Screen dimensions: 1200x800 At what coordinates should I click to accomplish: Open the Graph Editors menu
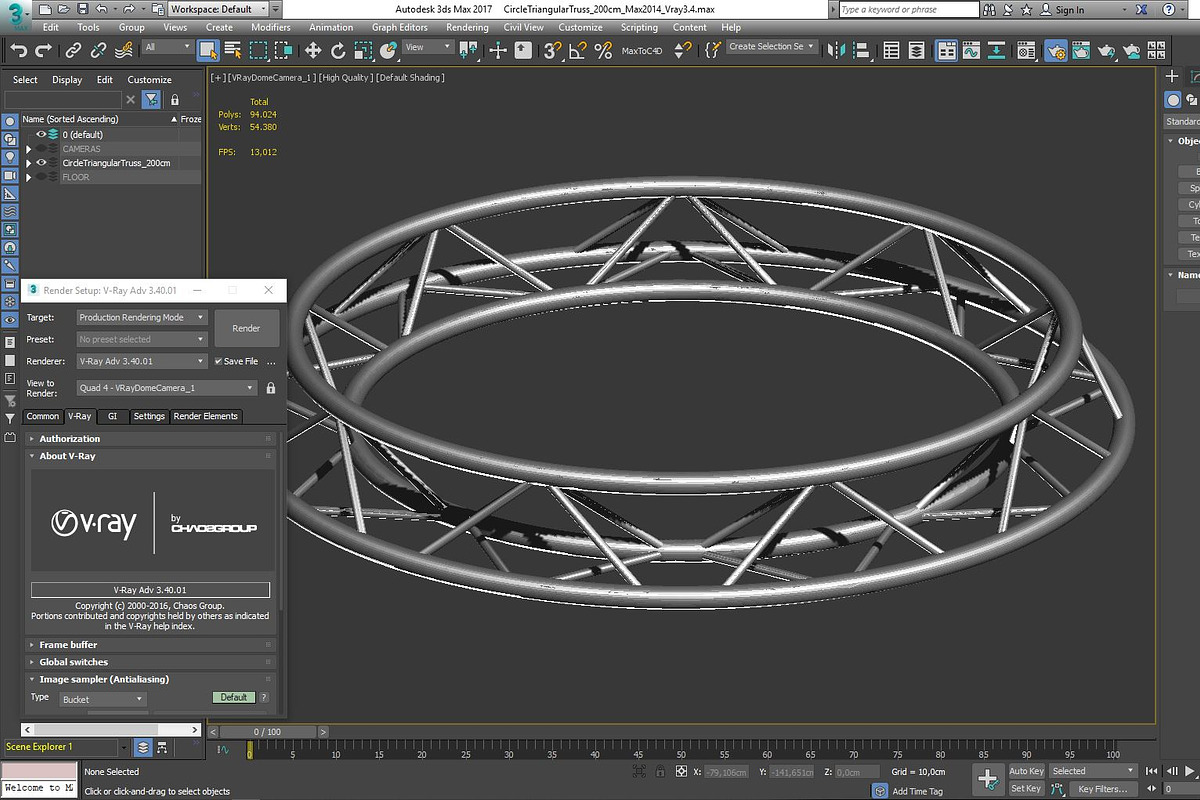pos(400,27)
